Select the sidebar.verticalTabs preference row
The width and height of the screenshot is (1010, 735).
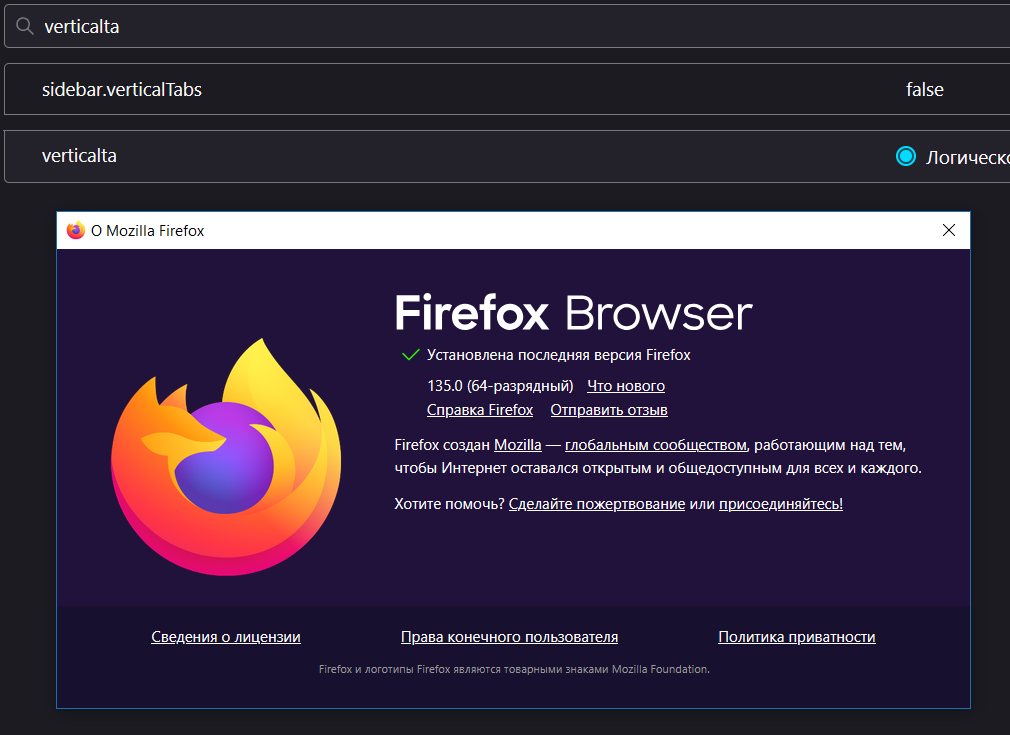pyautogui.click(x=507, y=89)
